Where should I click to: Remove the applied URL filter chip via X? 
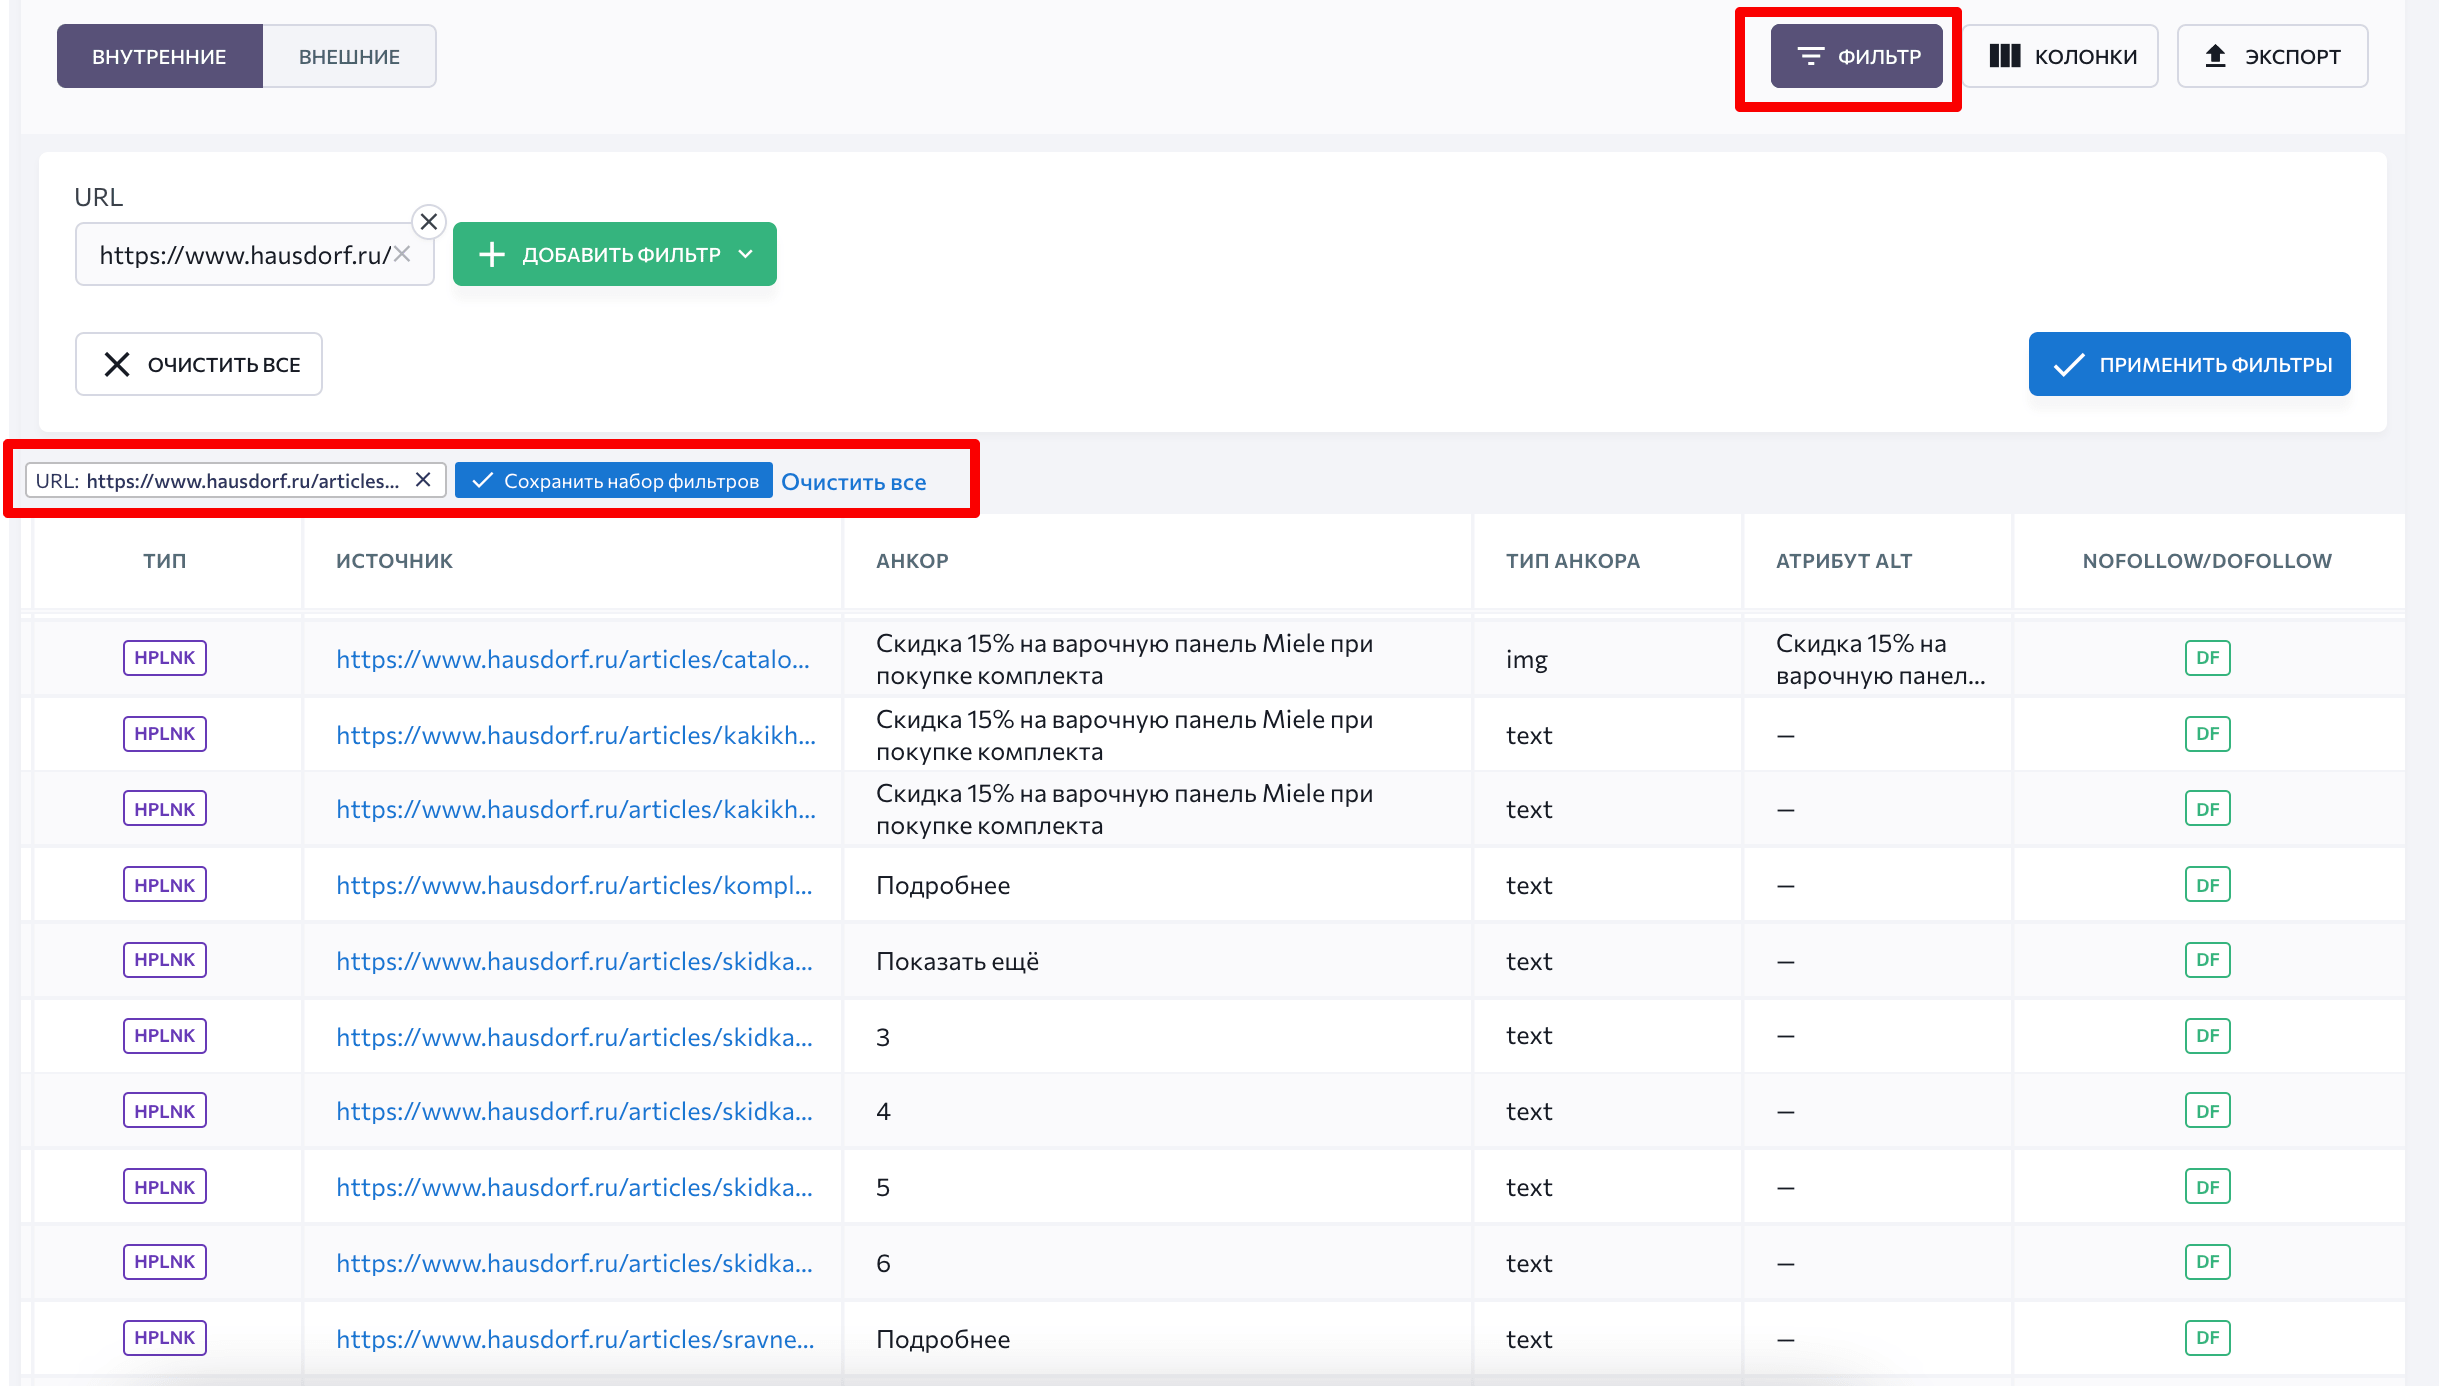tap(423, 480)
